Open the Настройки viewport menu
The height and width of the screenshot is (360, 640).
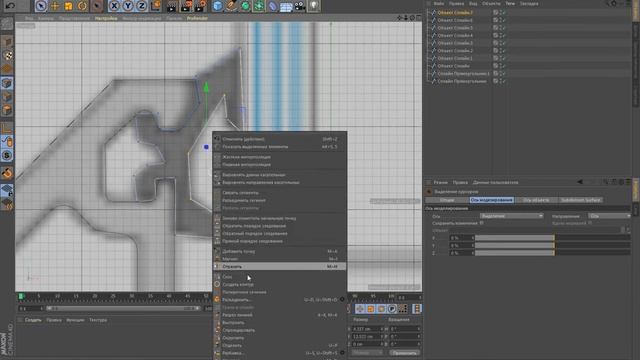(x=106, y=18)
